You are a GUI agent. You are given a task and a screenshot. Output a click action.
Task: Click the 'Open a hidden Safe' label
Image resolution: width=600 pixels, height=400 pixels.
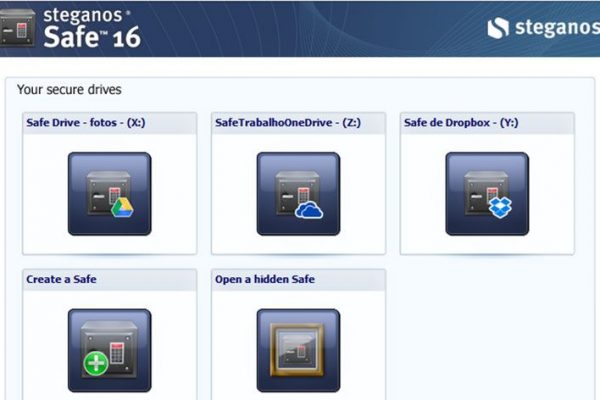tap(265, 279)
